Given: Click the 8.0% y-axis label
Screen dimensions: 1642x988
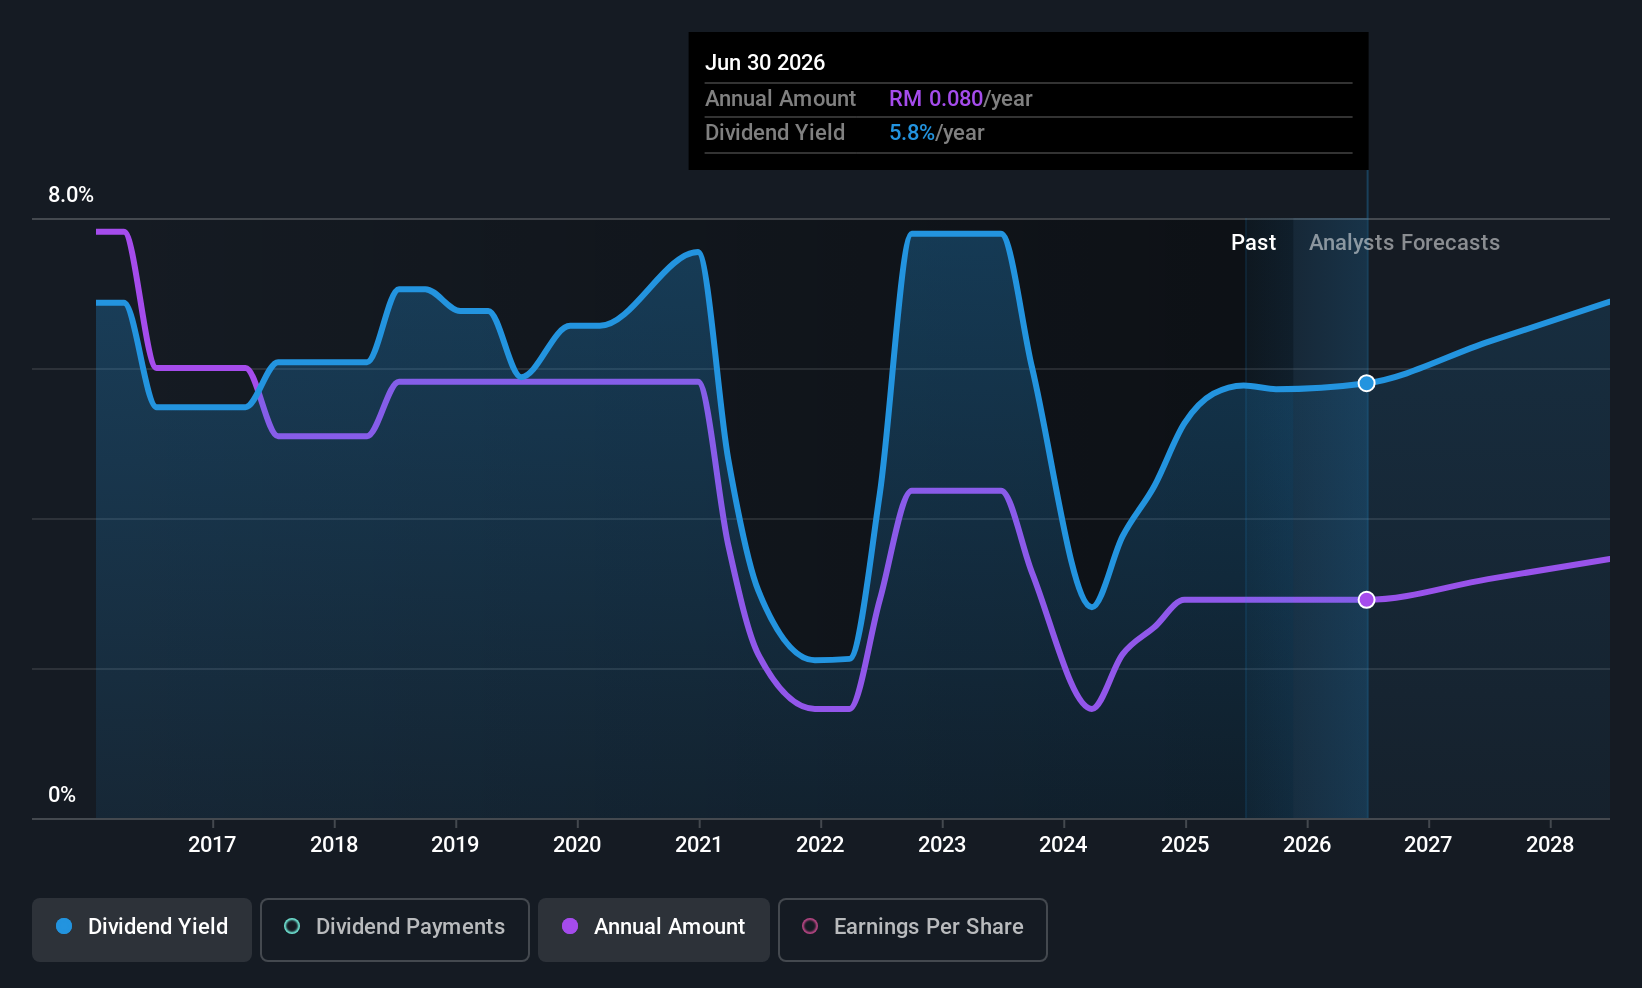Looking at the screenshot, I should [x=71, y=195].
